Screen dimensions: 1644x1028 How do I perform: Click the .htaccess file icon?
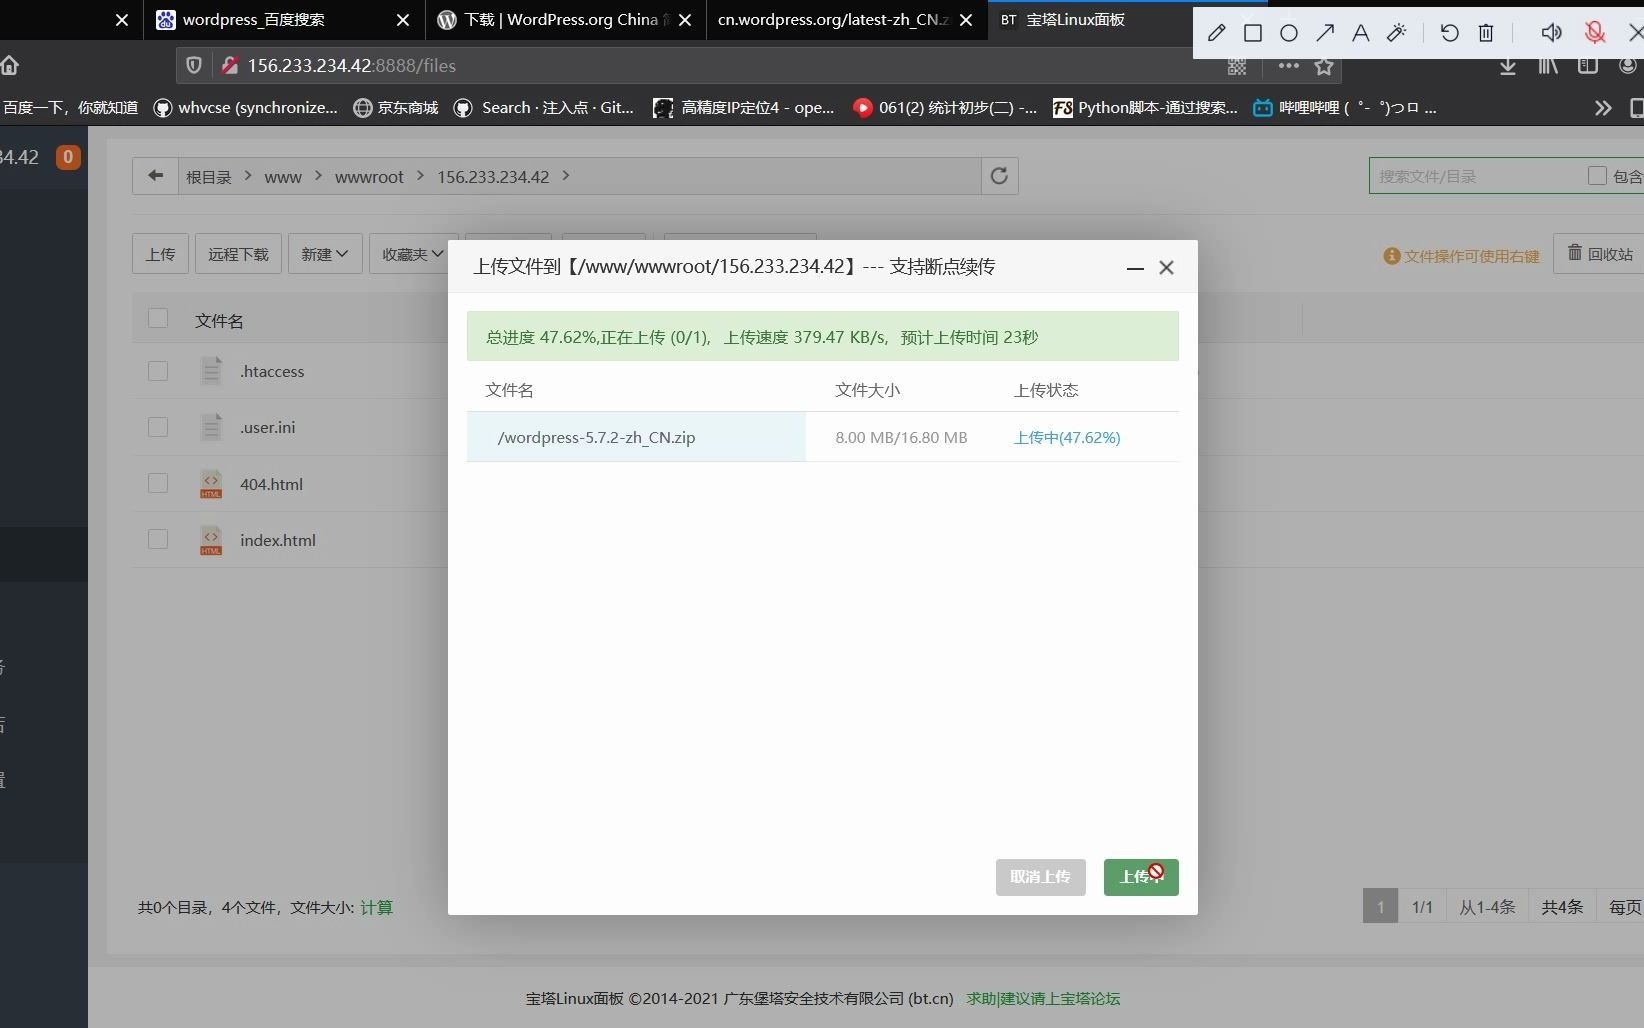(211, 371)
